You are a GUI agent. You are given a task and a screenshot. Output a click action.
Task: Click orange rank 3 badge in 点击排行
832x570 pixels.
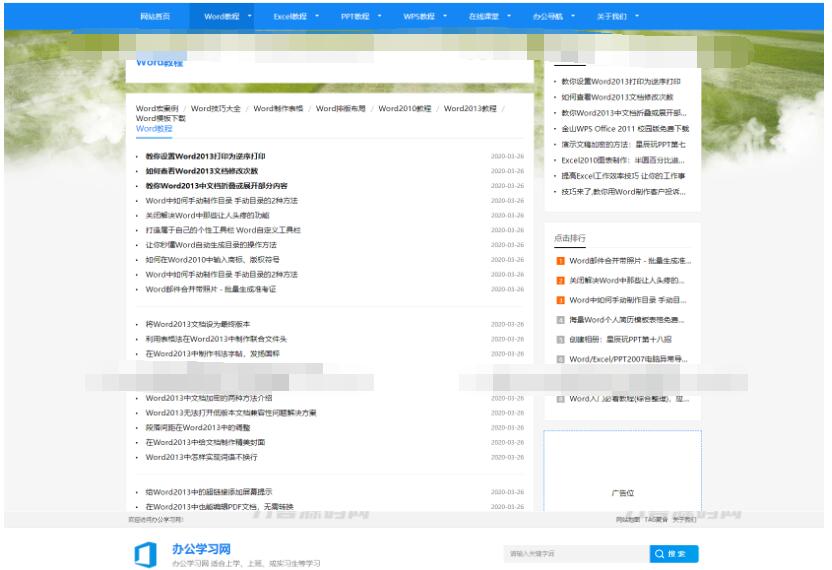[x=560, y=300]
